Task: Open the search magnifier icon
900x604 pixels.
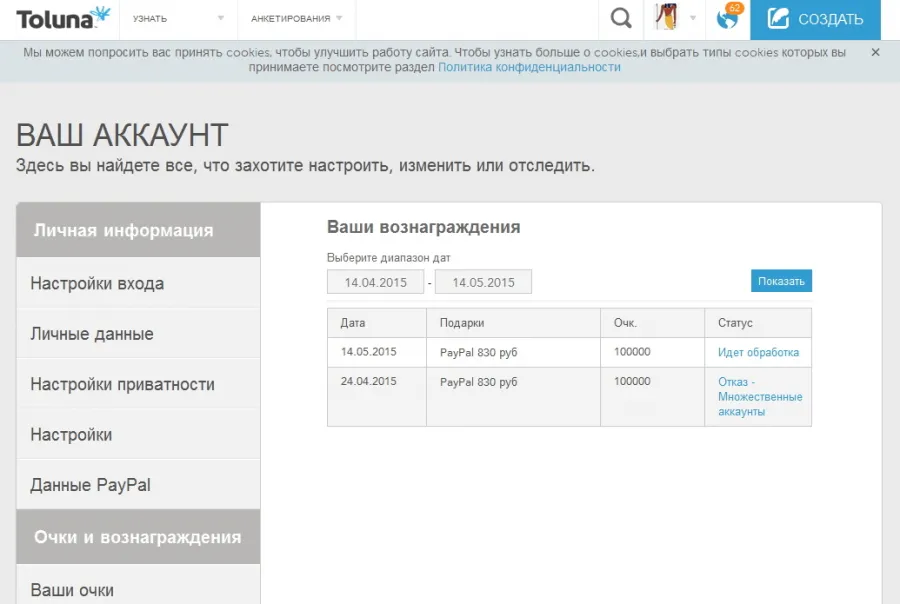Action: 620,18
